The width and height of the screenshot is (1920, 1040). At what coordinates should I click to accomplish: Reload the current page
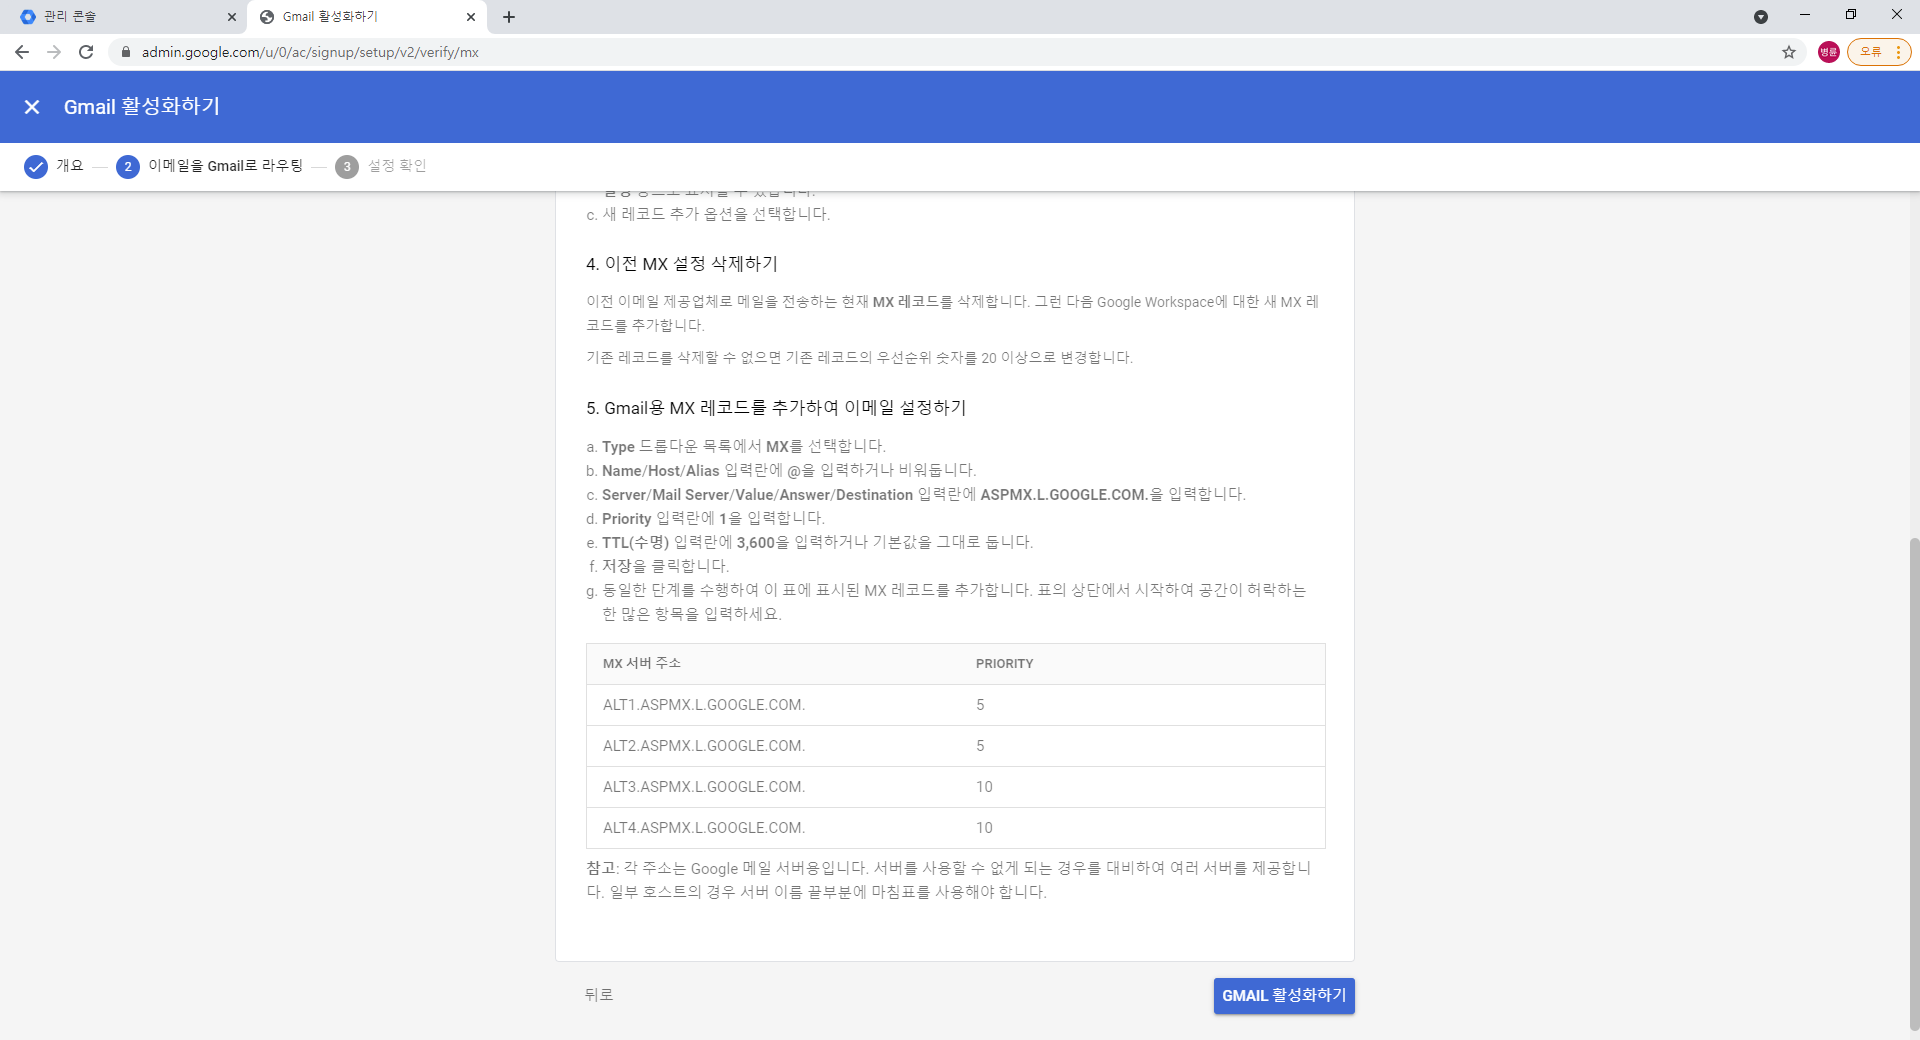pos(86,52)
